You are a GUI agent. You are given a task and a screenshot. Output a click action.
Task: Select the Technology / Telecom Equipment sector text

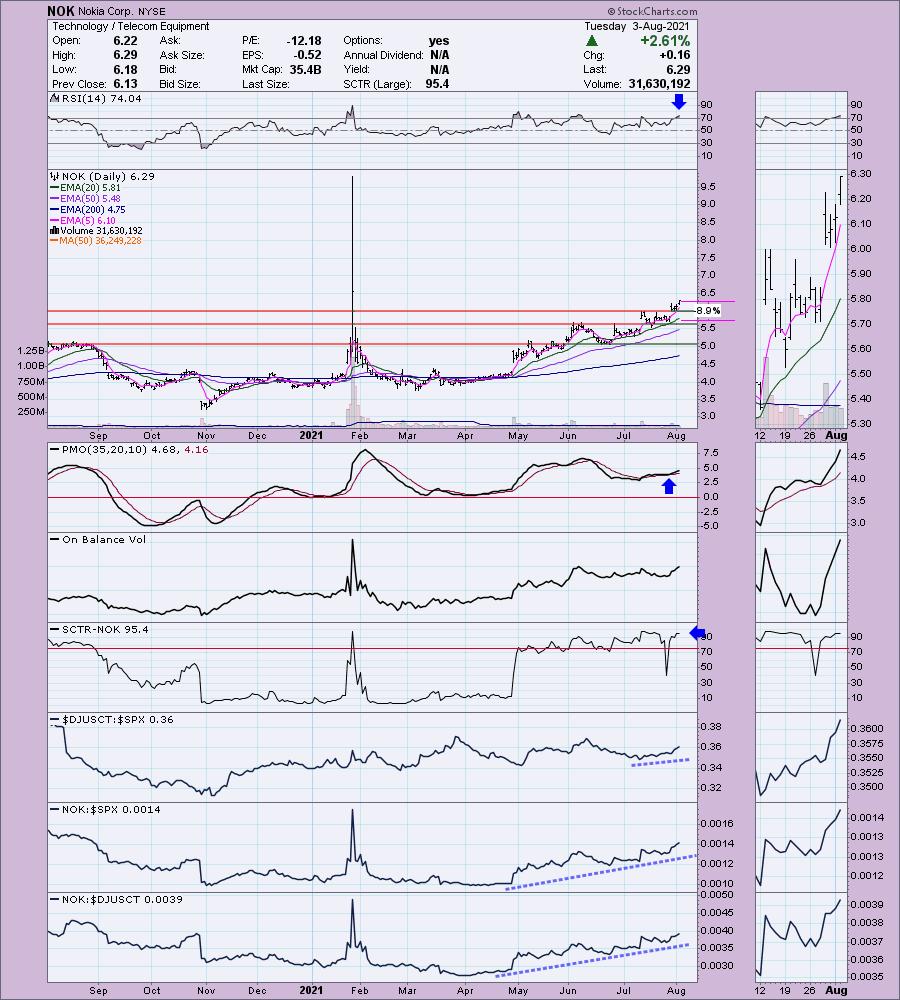pos(131,26)
